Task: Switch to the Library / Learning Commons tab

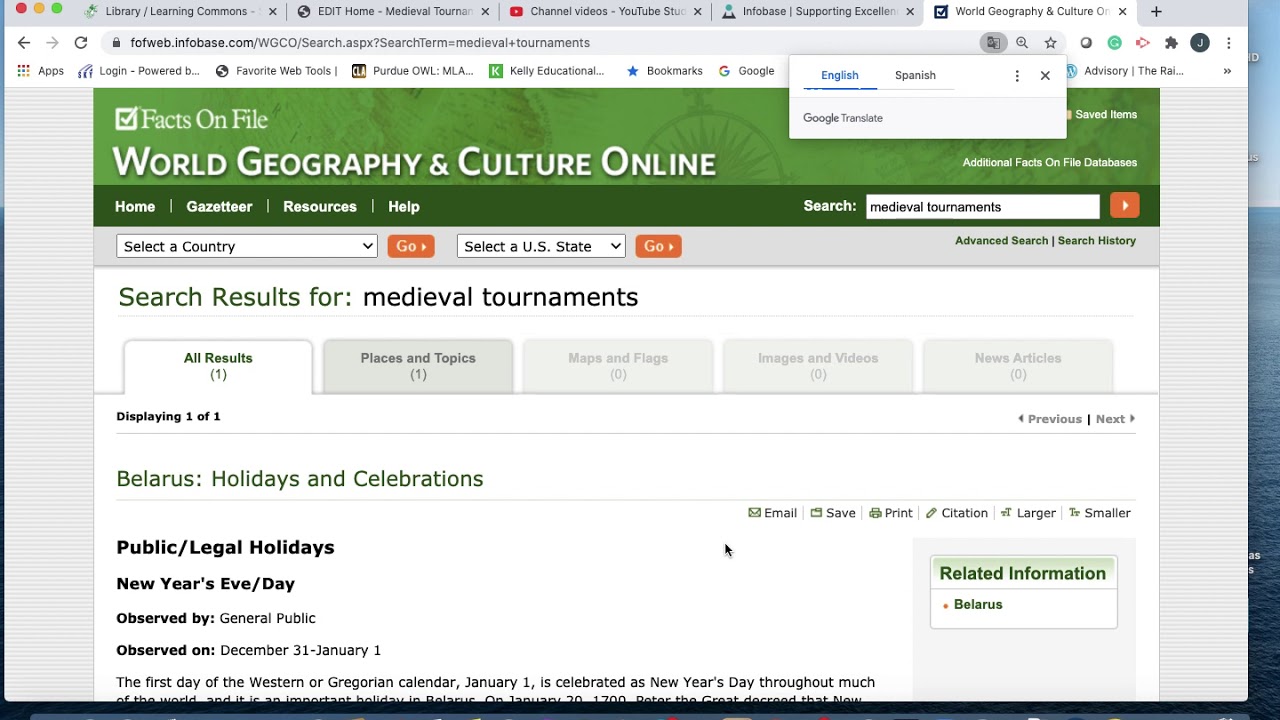Action: coord(180,12)
